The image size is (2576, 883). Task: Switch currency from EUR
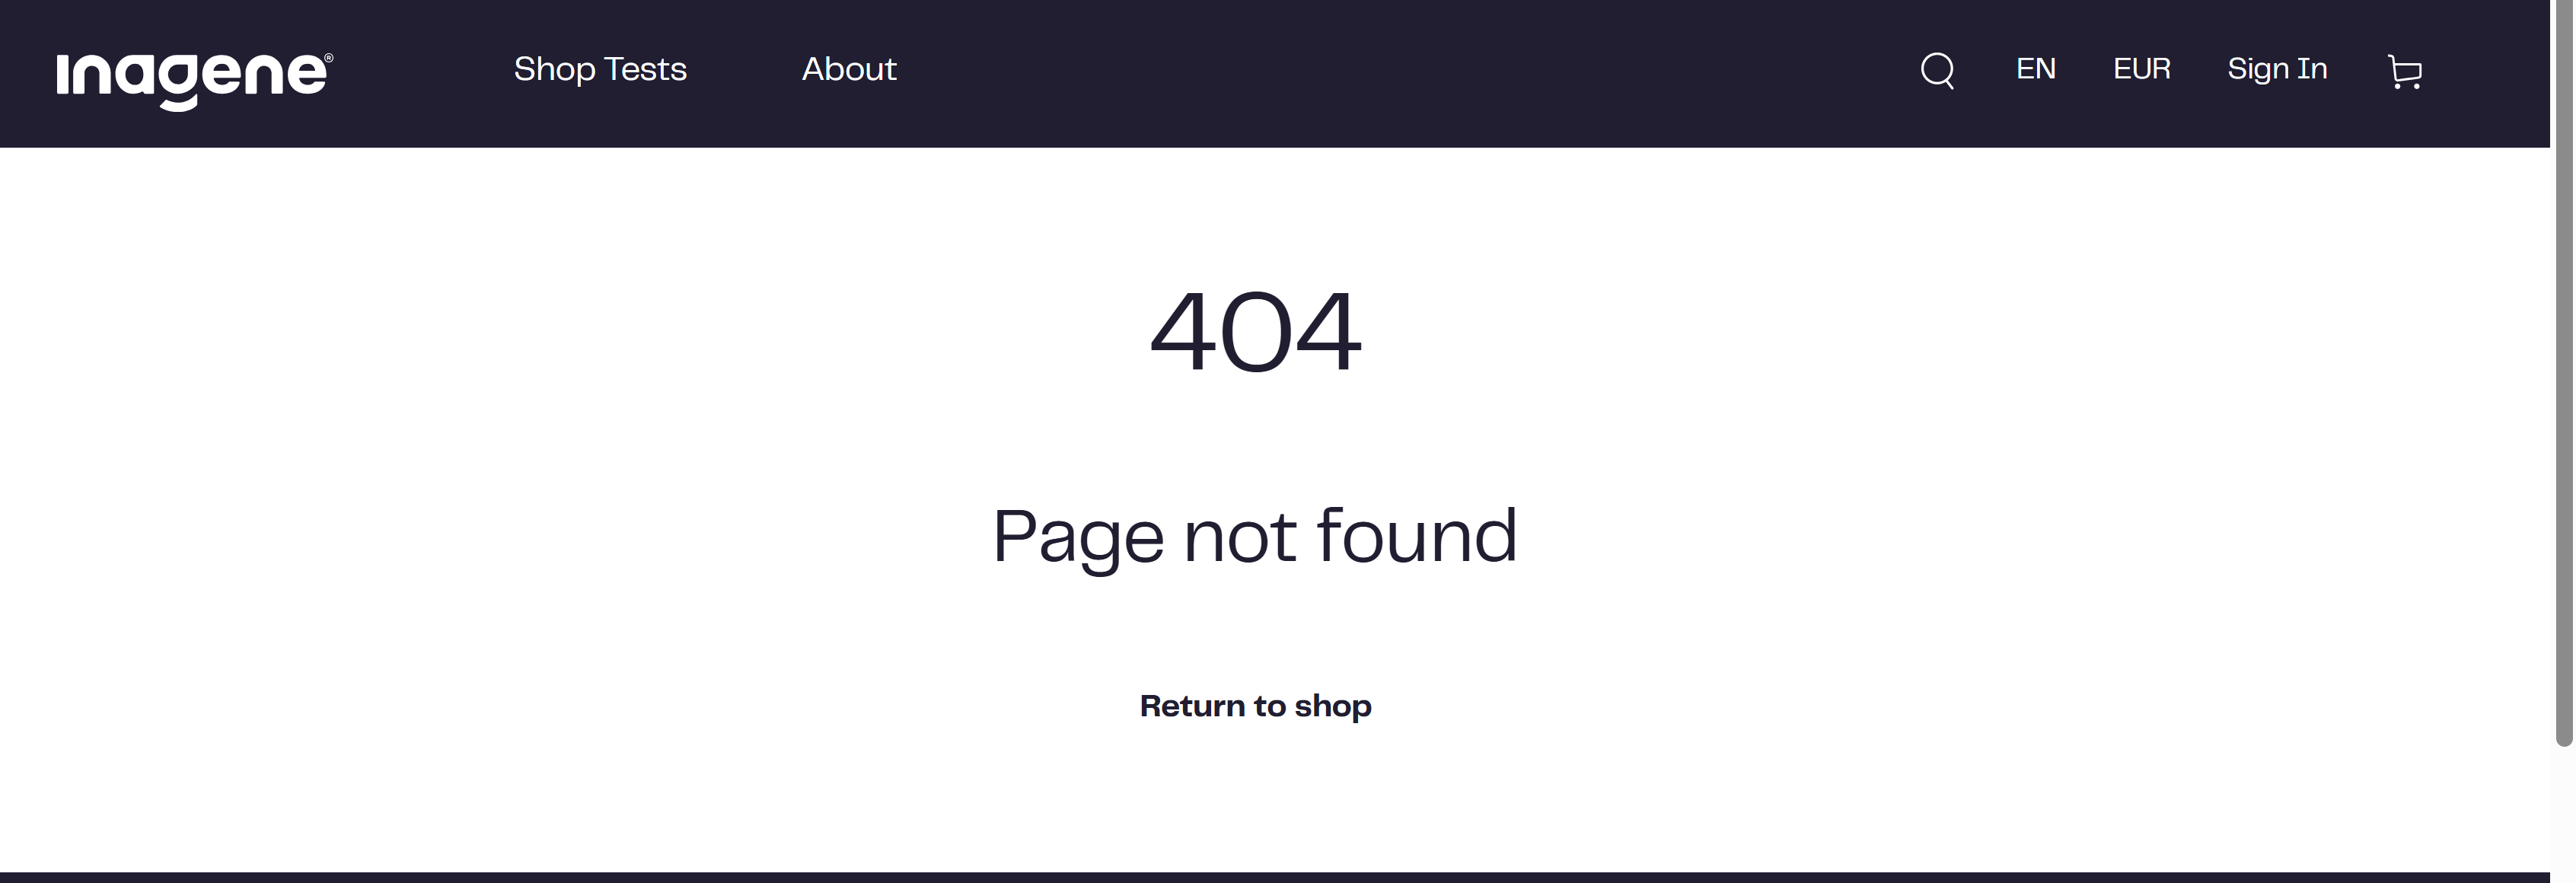2141,69
